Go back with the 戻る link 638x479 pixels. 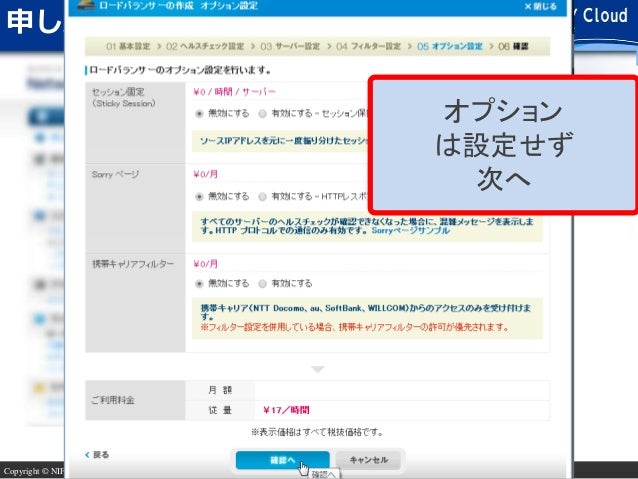point(97,455)
